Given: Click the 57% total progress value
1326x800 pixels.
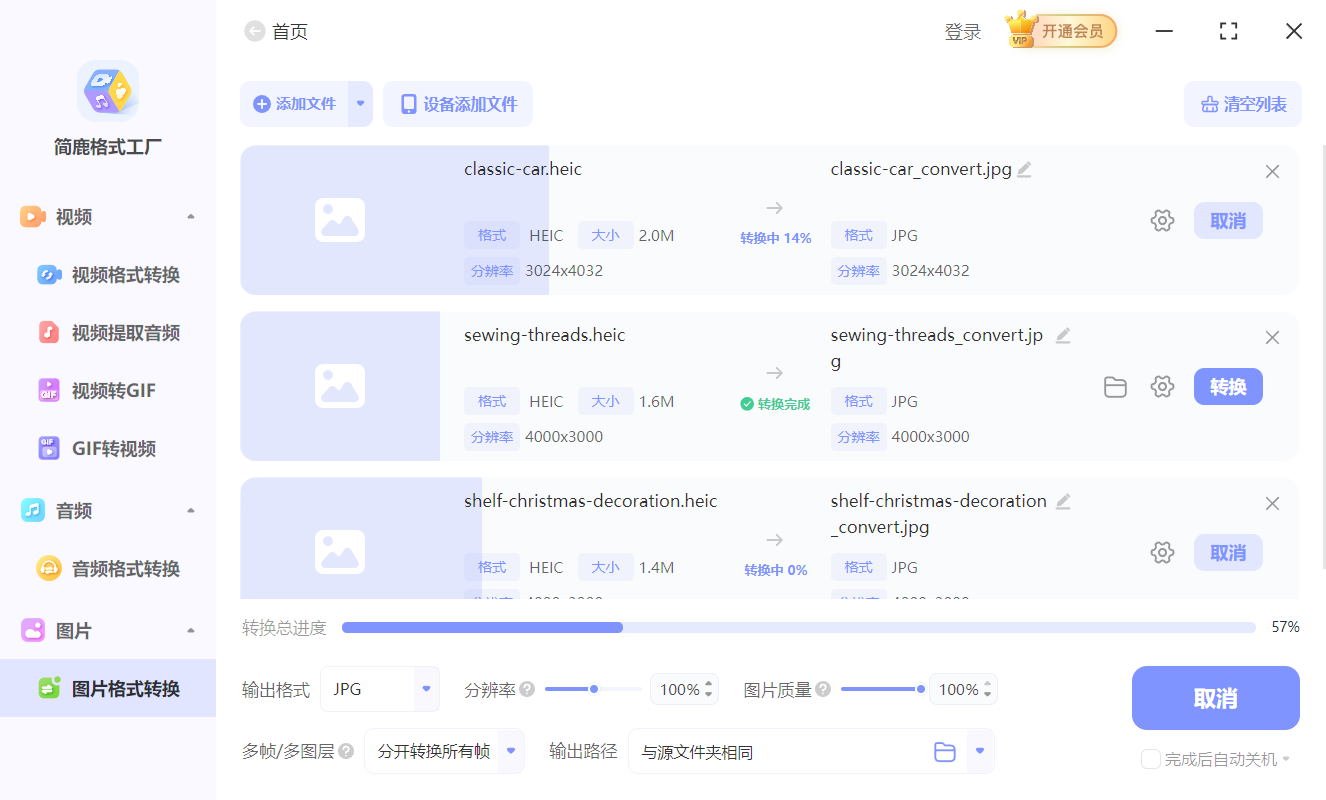Looking at the screenshot, I should (x=1285, y=627).
